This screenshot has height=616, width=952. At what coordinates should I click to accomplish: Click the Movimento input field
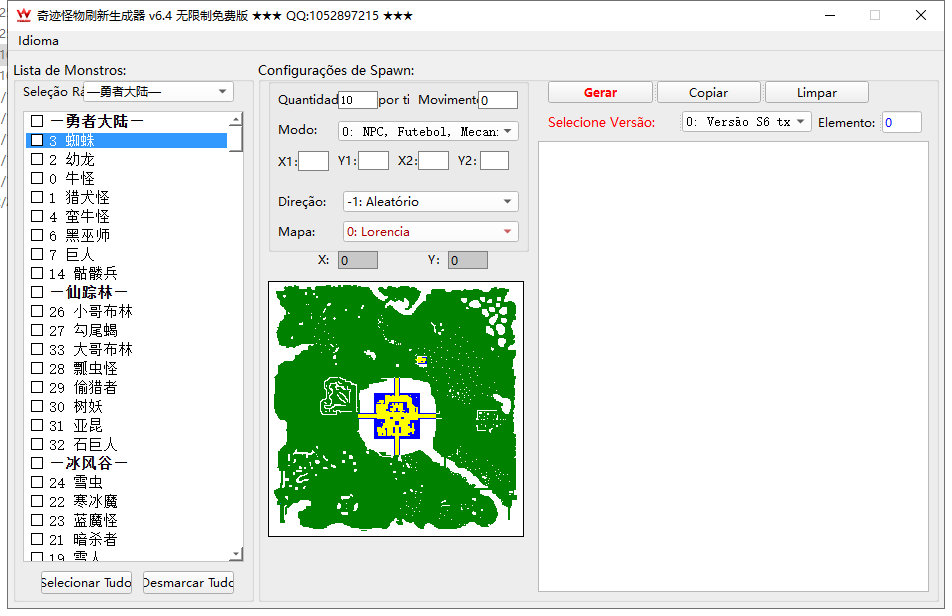pyautogui.click(x=498, y=100)
